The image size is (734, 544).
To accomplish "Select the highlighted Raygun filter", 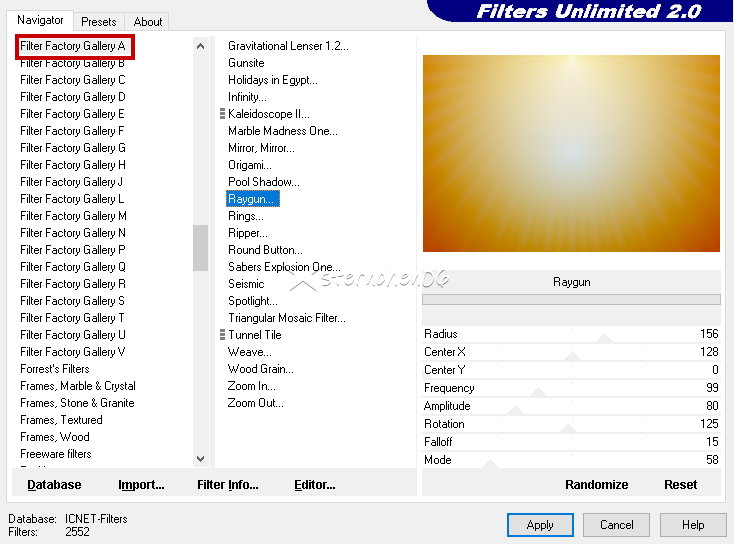I will [253, 199].
